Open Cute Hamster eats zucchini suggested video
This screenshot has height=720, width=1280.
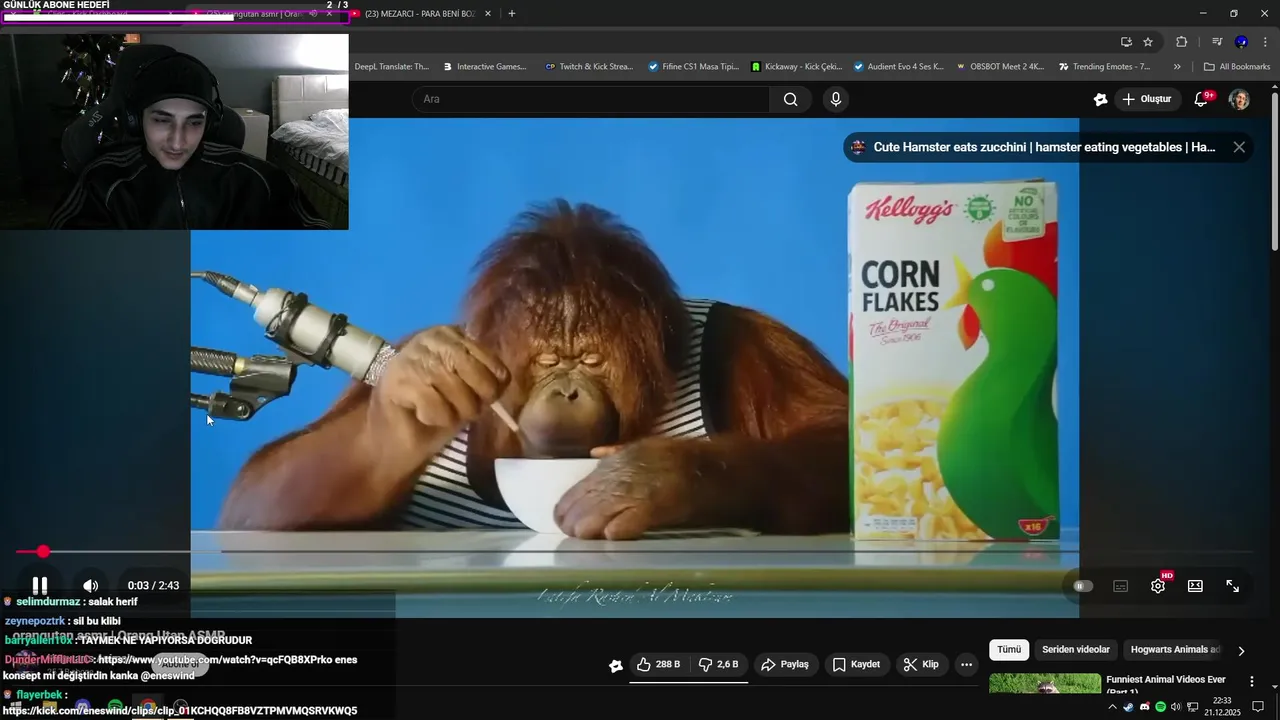[1044, 147]
